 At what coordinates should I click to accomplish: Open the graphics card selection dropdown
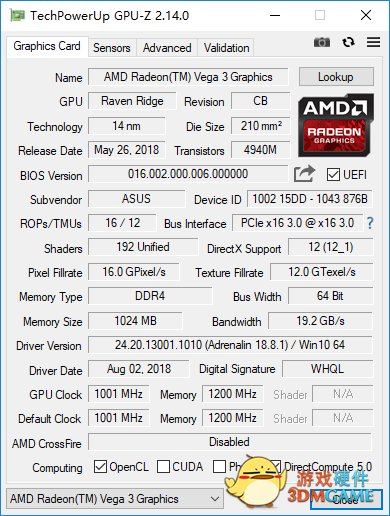115,499
